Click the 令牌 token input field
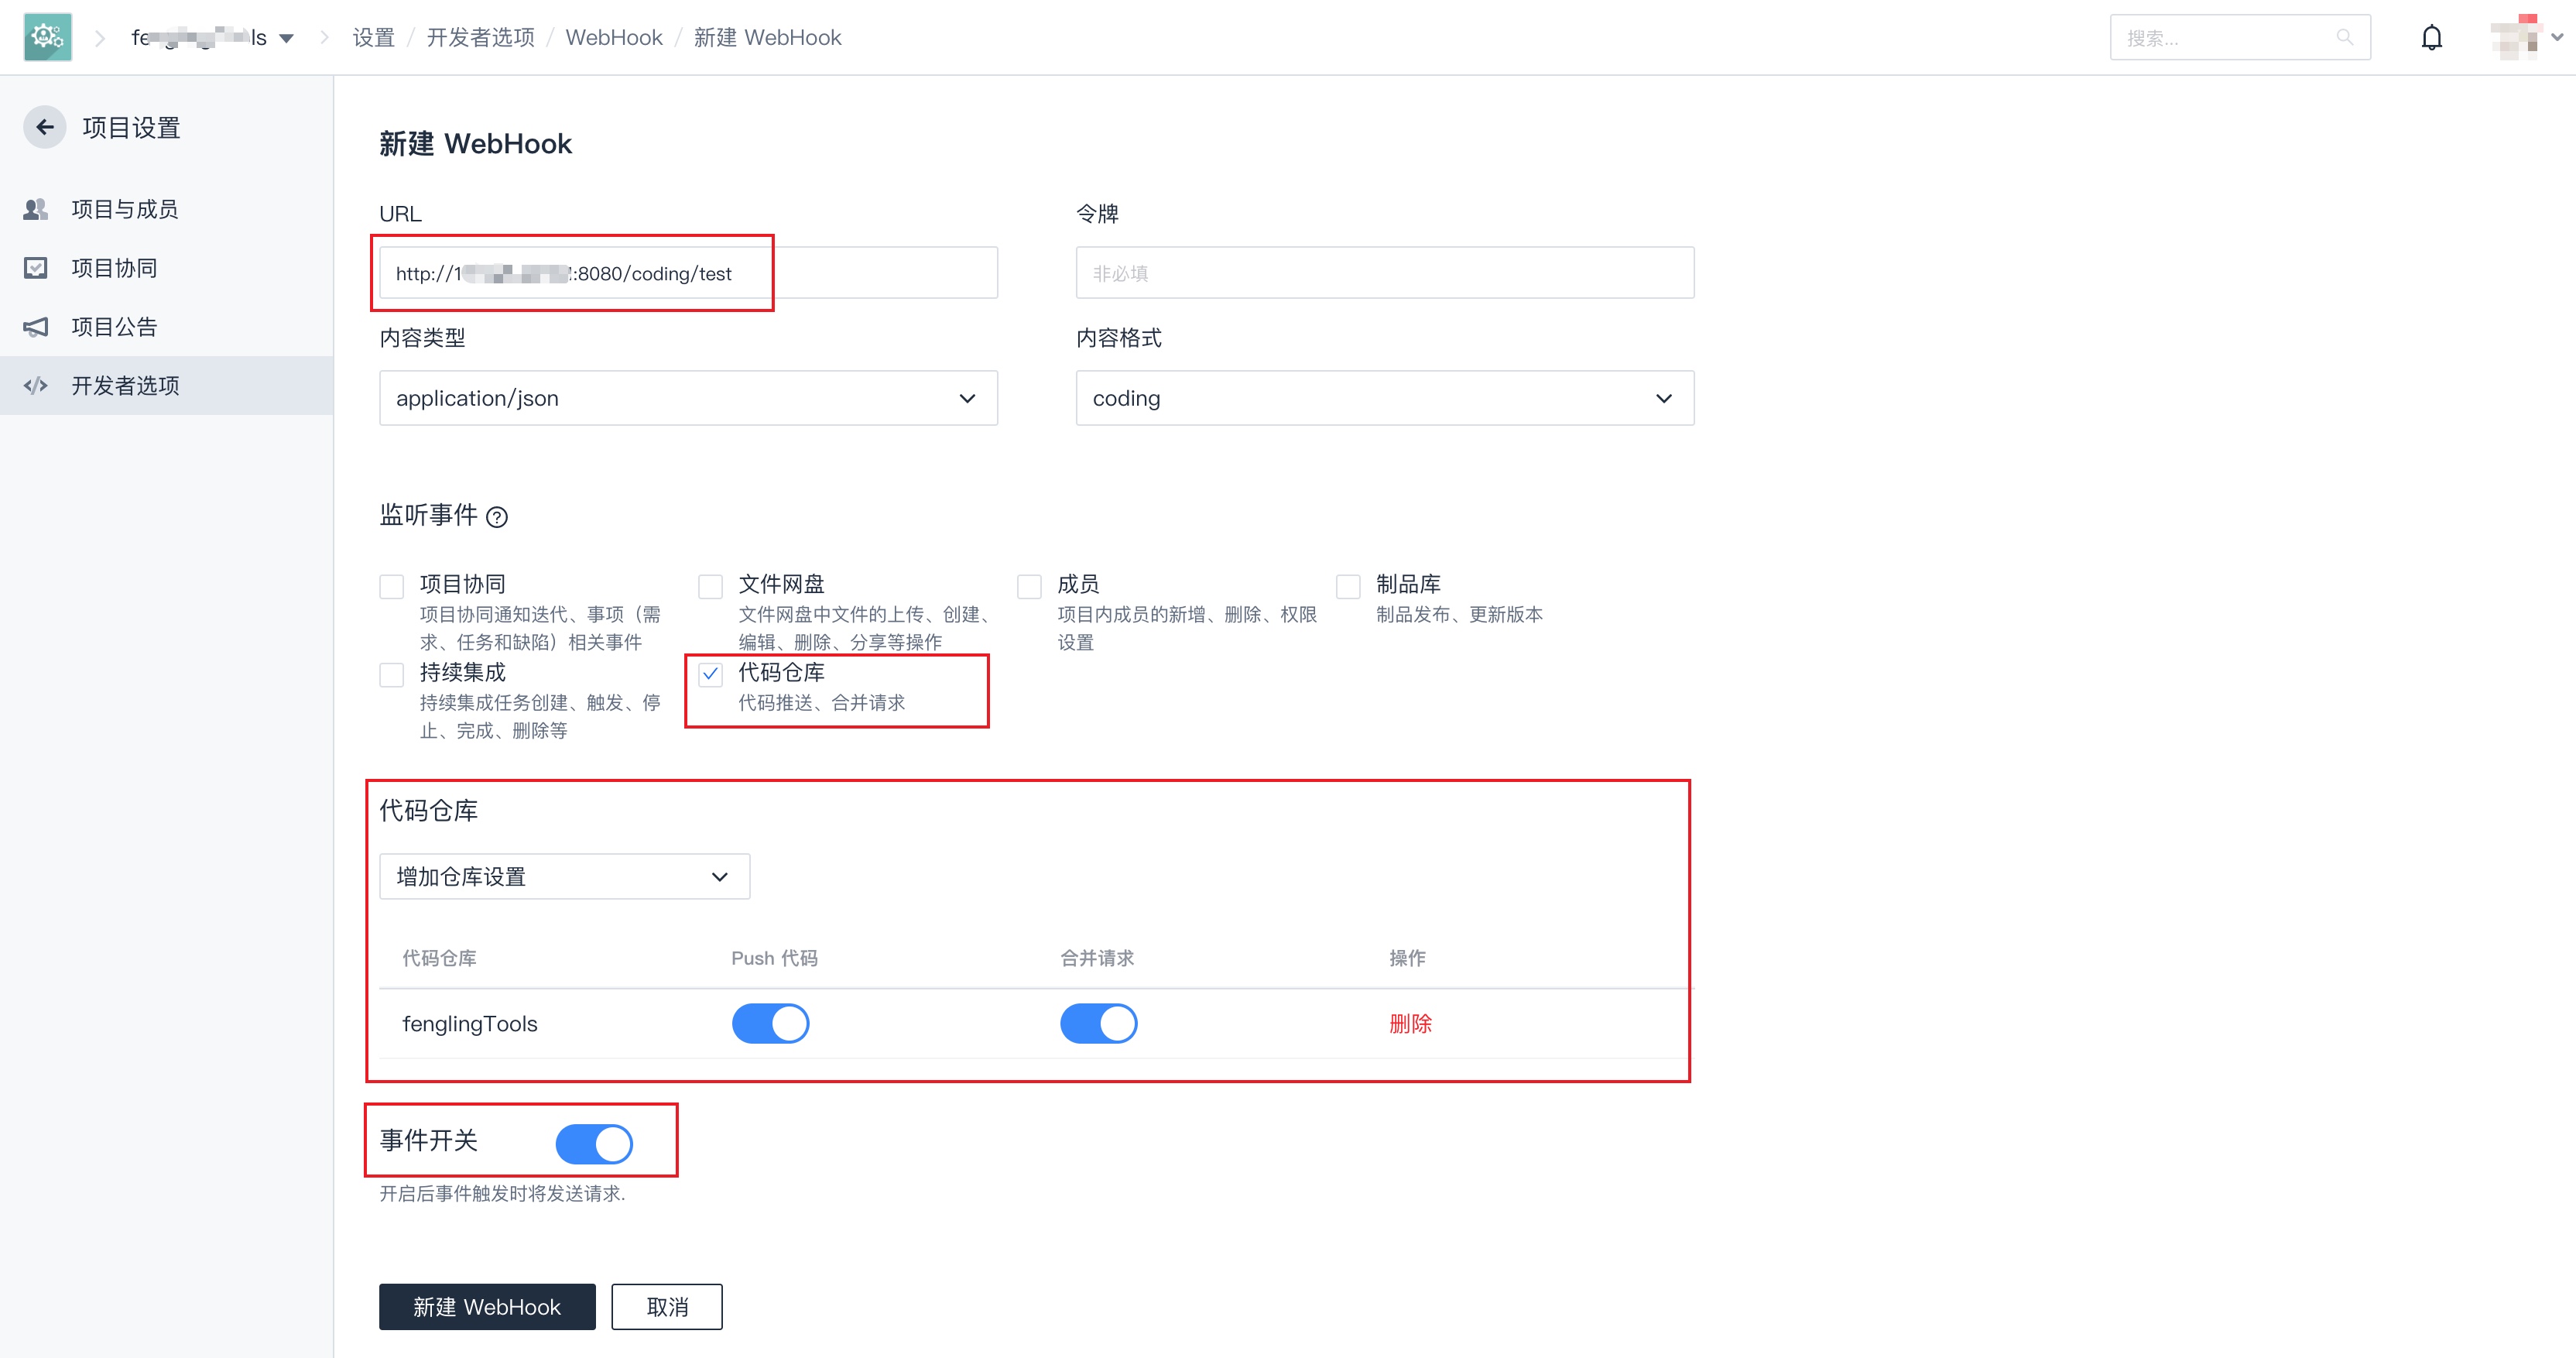 coord(1384,273)
